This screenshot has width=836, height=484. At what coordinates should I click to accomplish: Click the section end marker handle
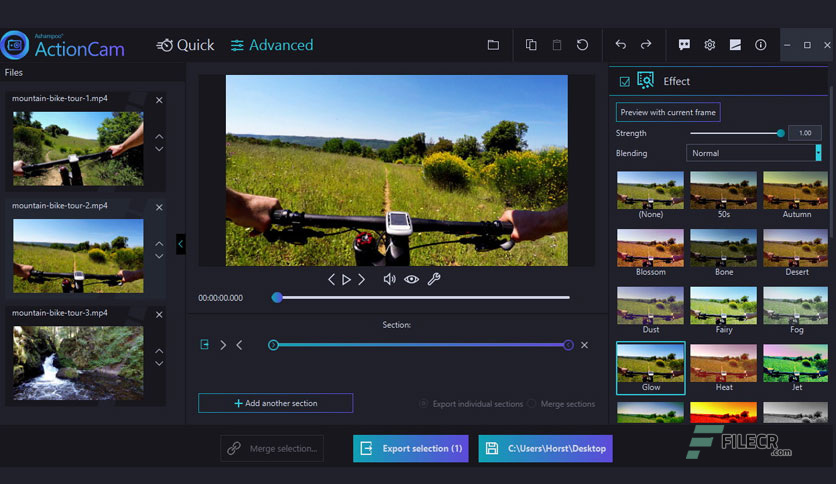[568, 345]
